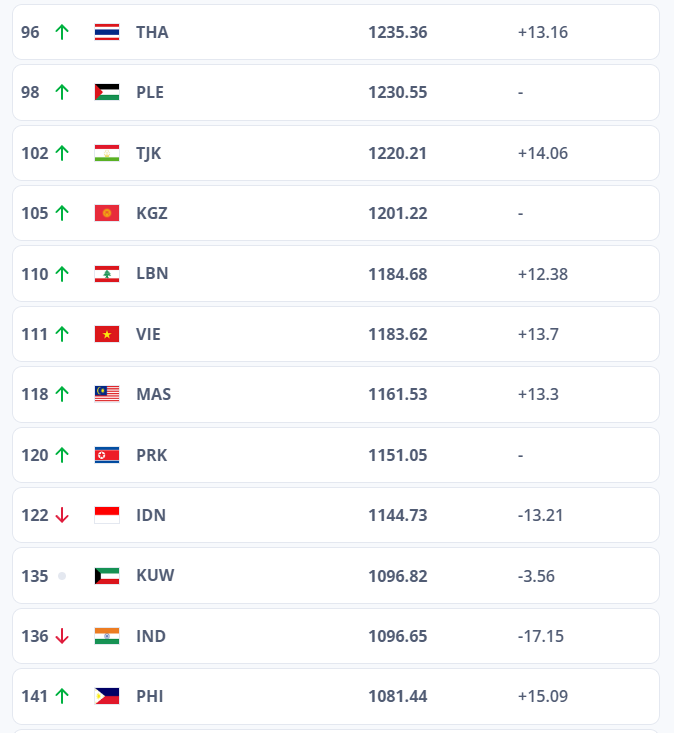Click the India flag icon
Image resolution: width=674 pixels, height=733 pixels.
107,636
